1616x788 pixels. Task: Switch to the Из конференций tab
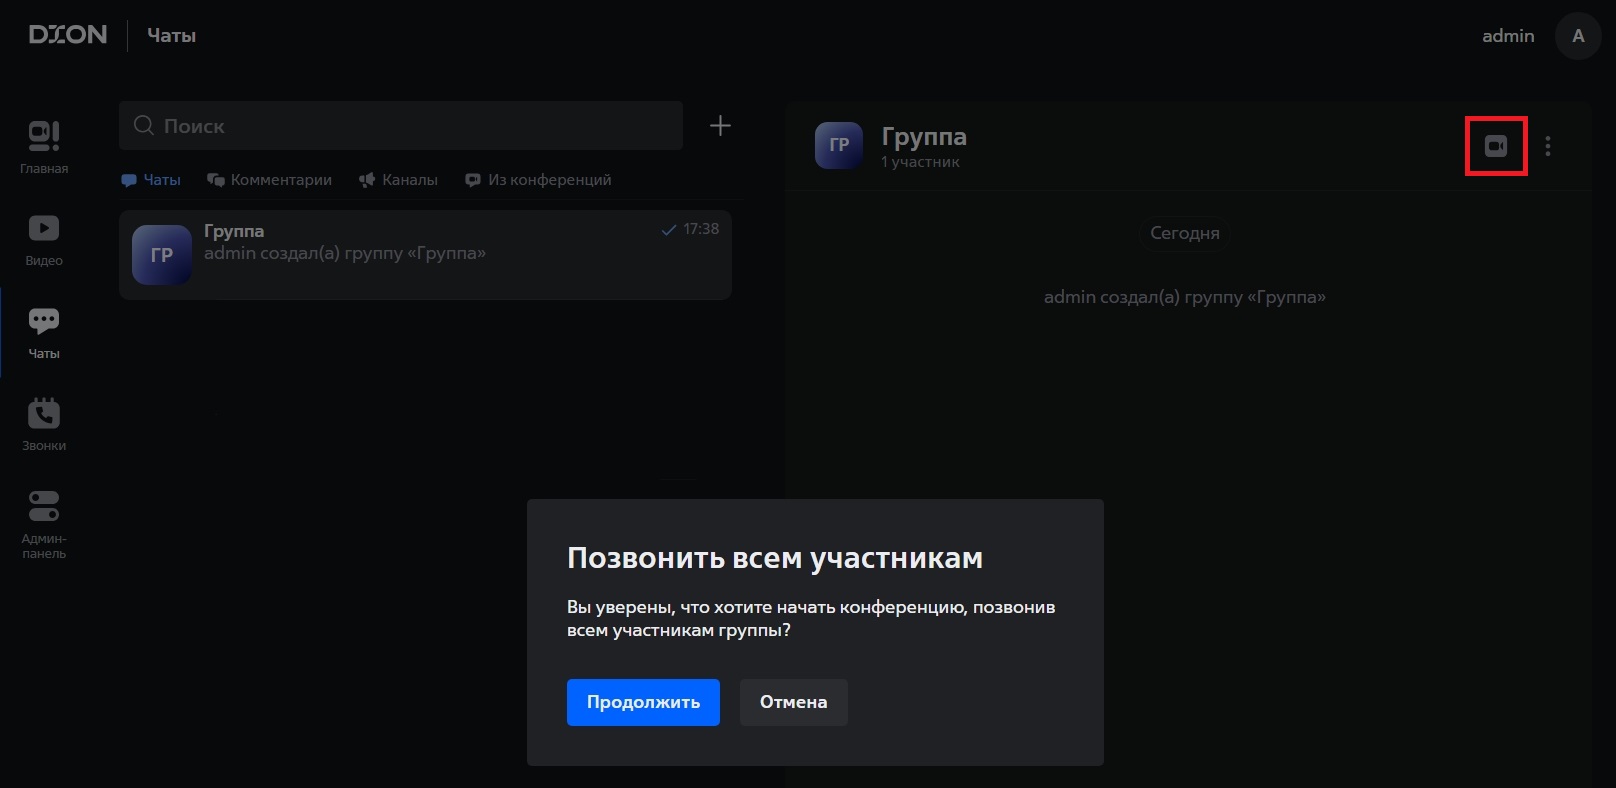pos(538,180)
